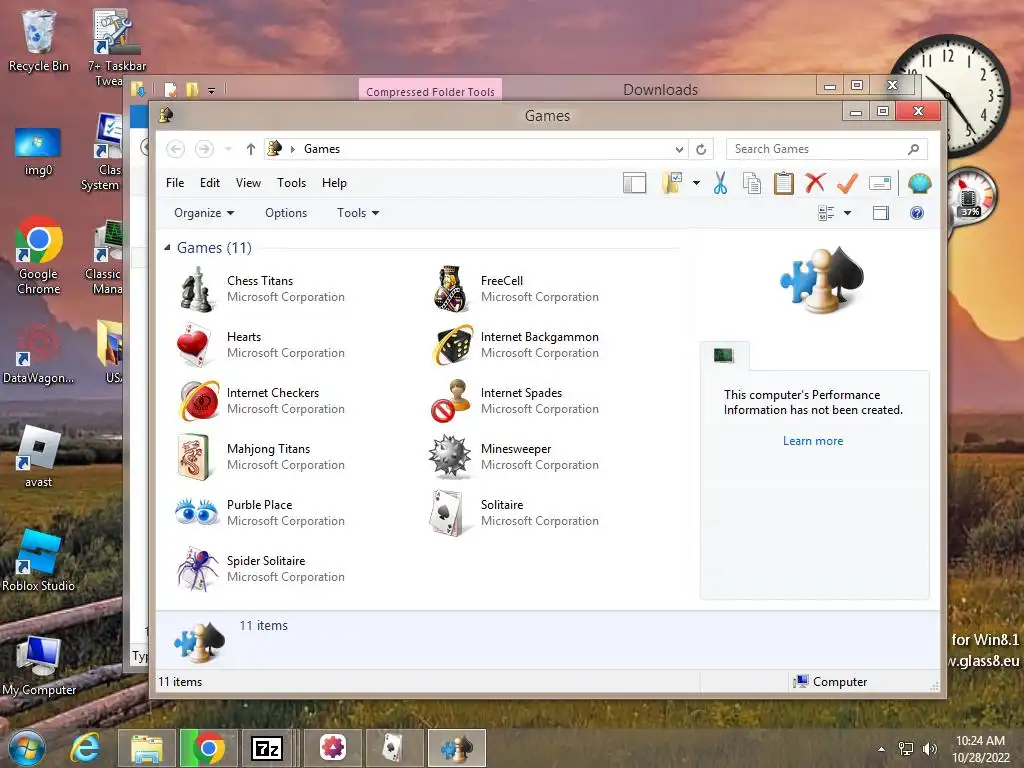Screen dimensions: 1024x768
Task: Open the Help question mark icon
Action: pyautogui.click(x=917, y=213)
